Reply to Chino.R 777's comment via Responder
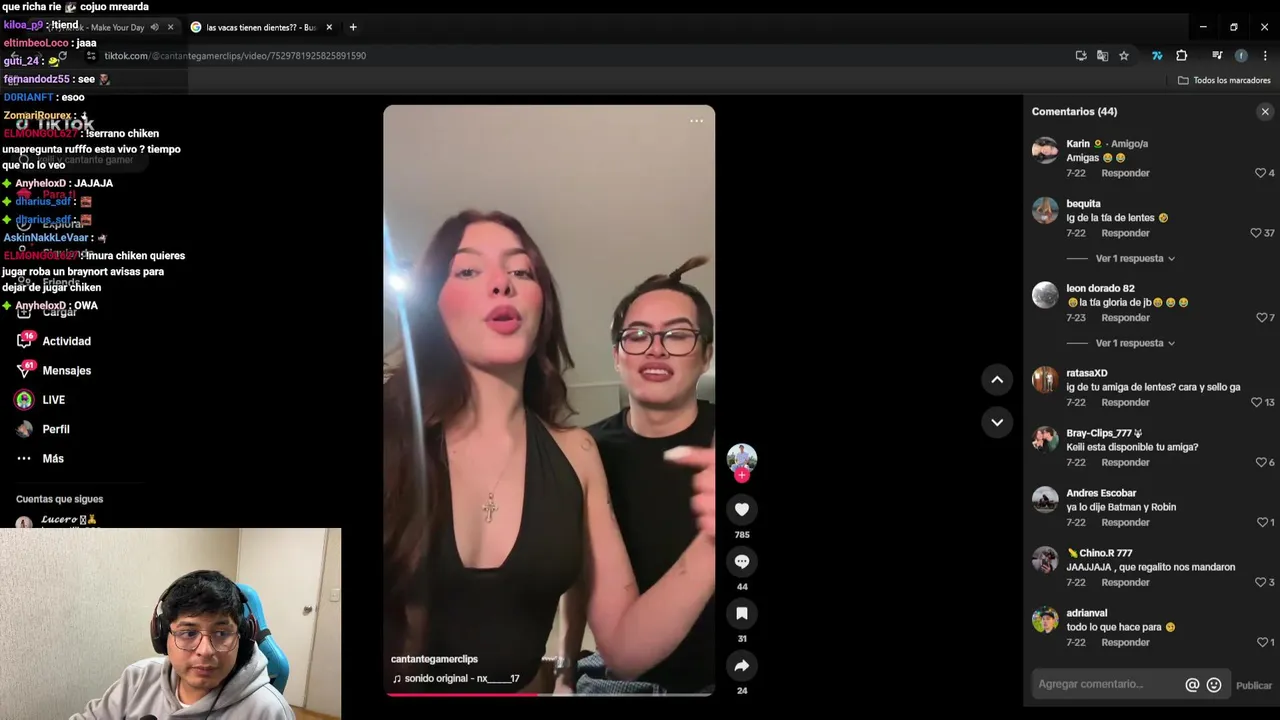 click(x=1125, y=582)
